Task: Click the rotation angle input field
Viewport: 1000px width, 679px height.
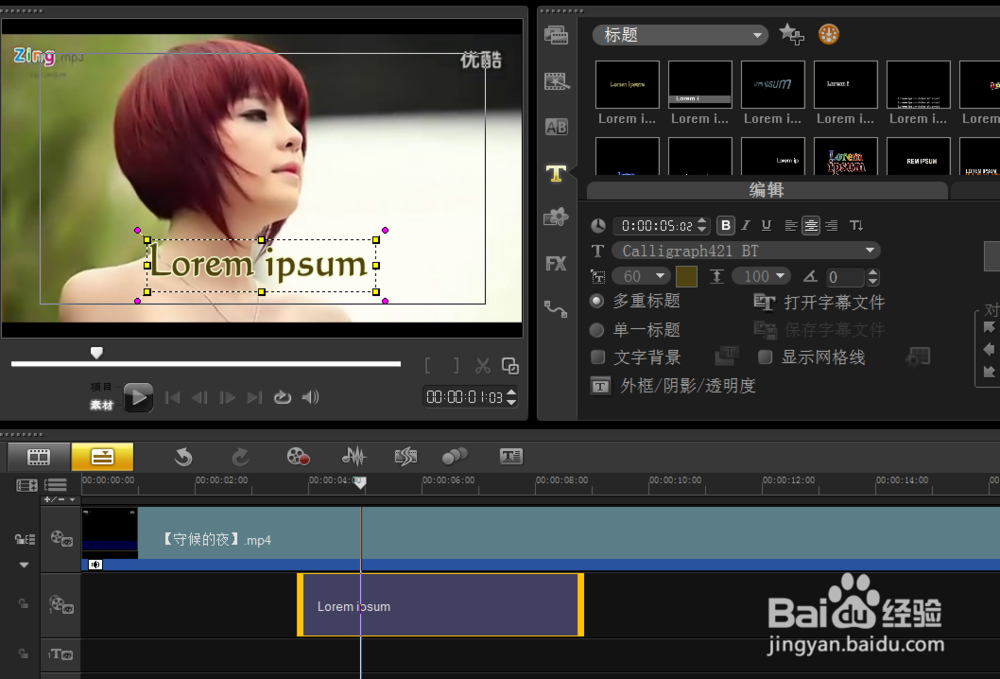Action: tap(844, 277)
